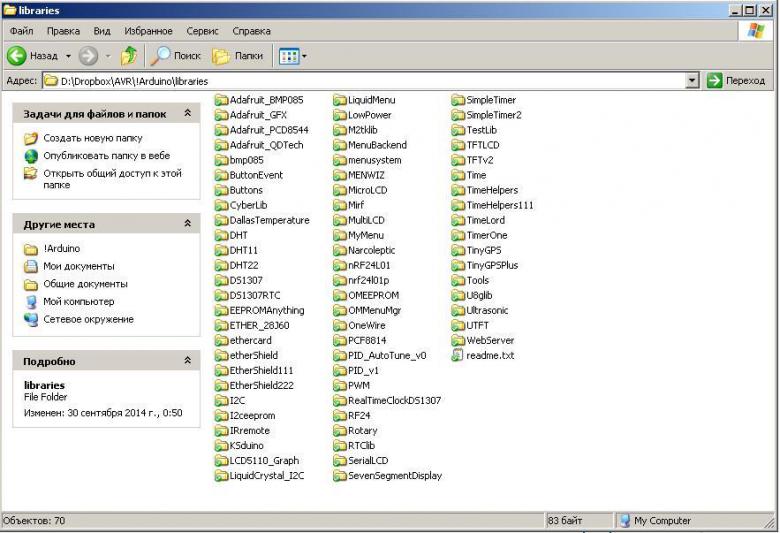This screenshot has height=533, width=780.
Task: Open Сетевое окружение link
Action: [x=88, y=319]
